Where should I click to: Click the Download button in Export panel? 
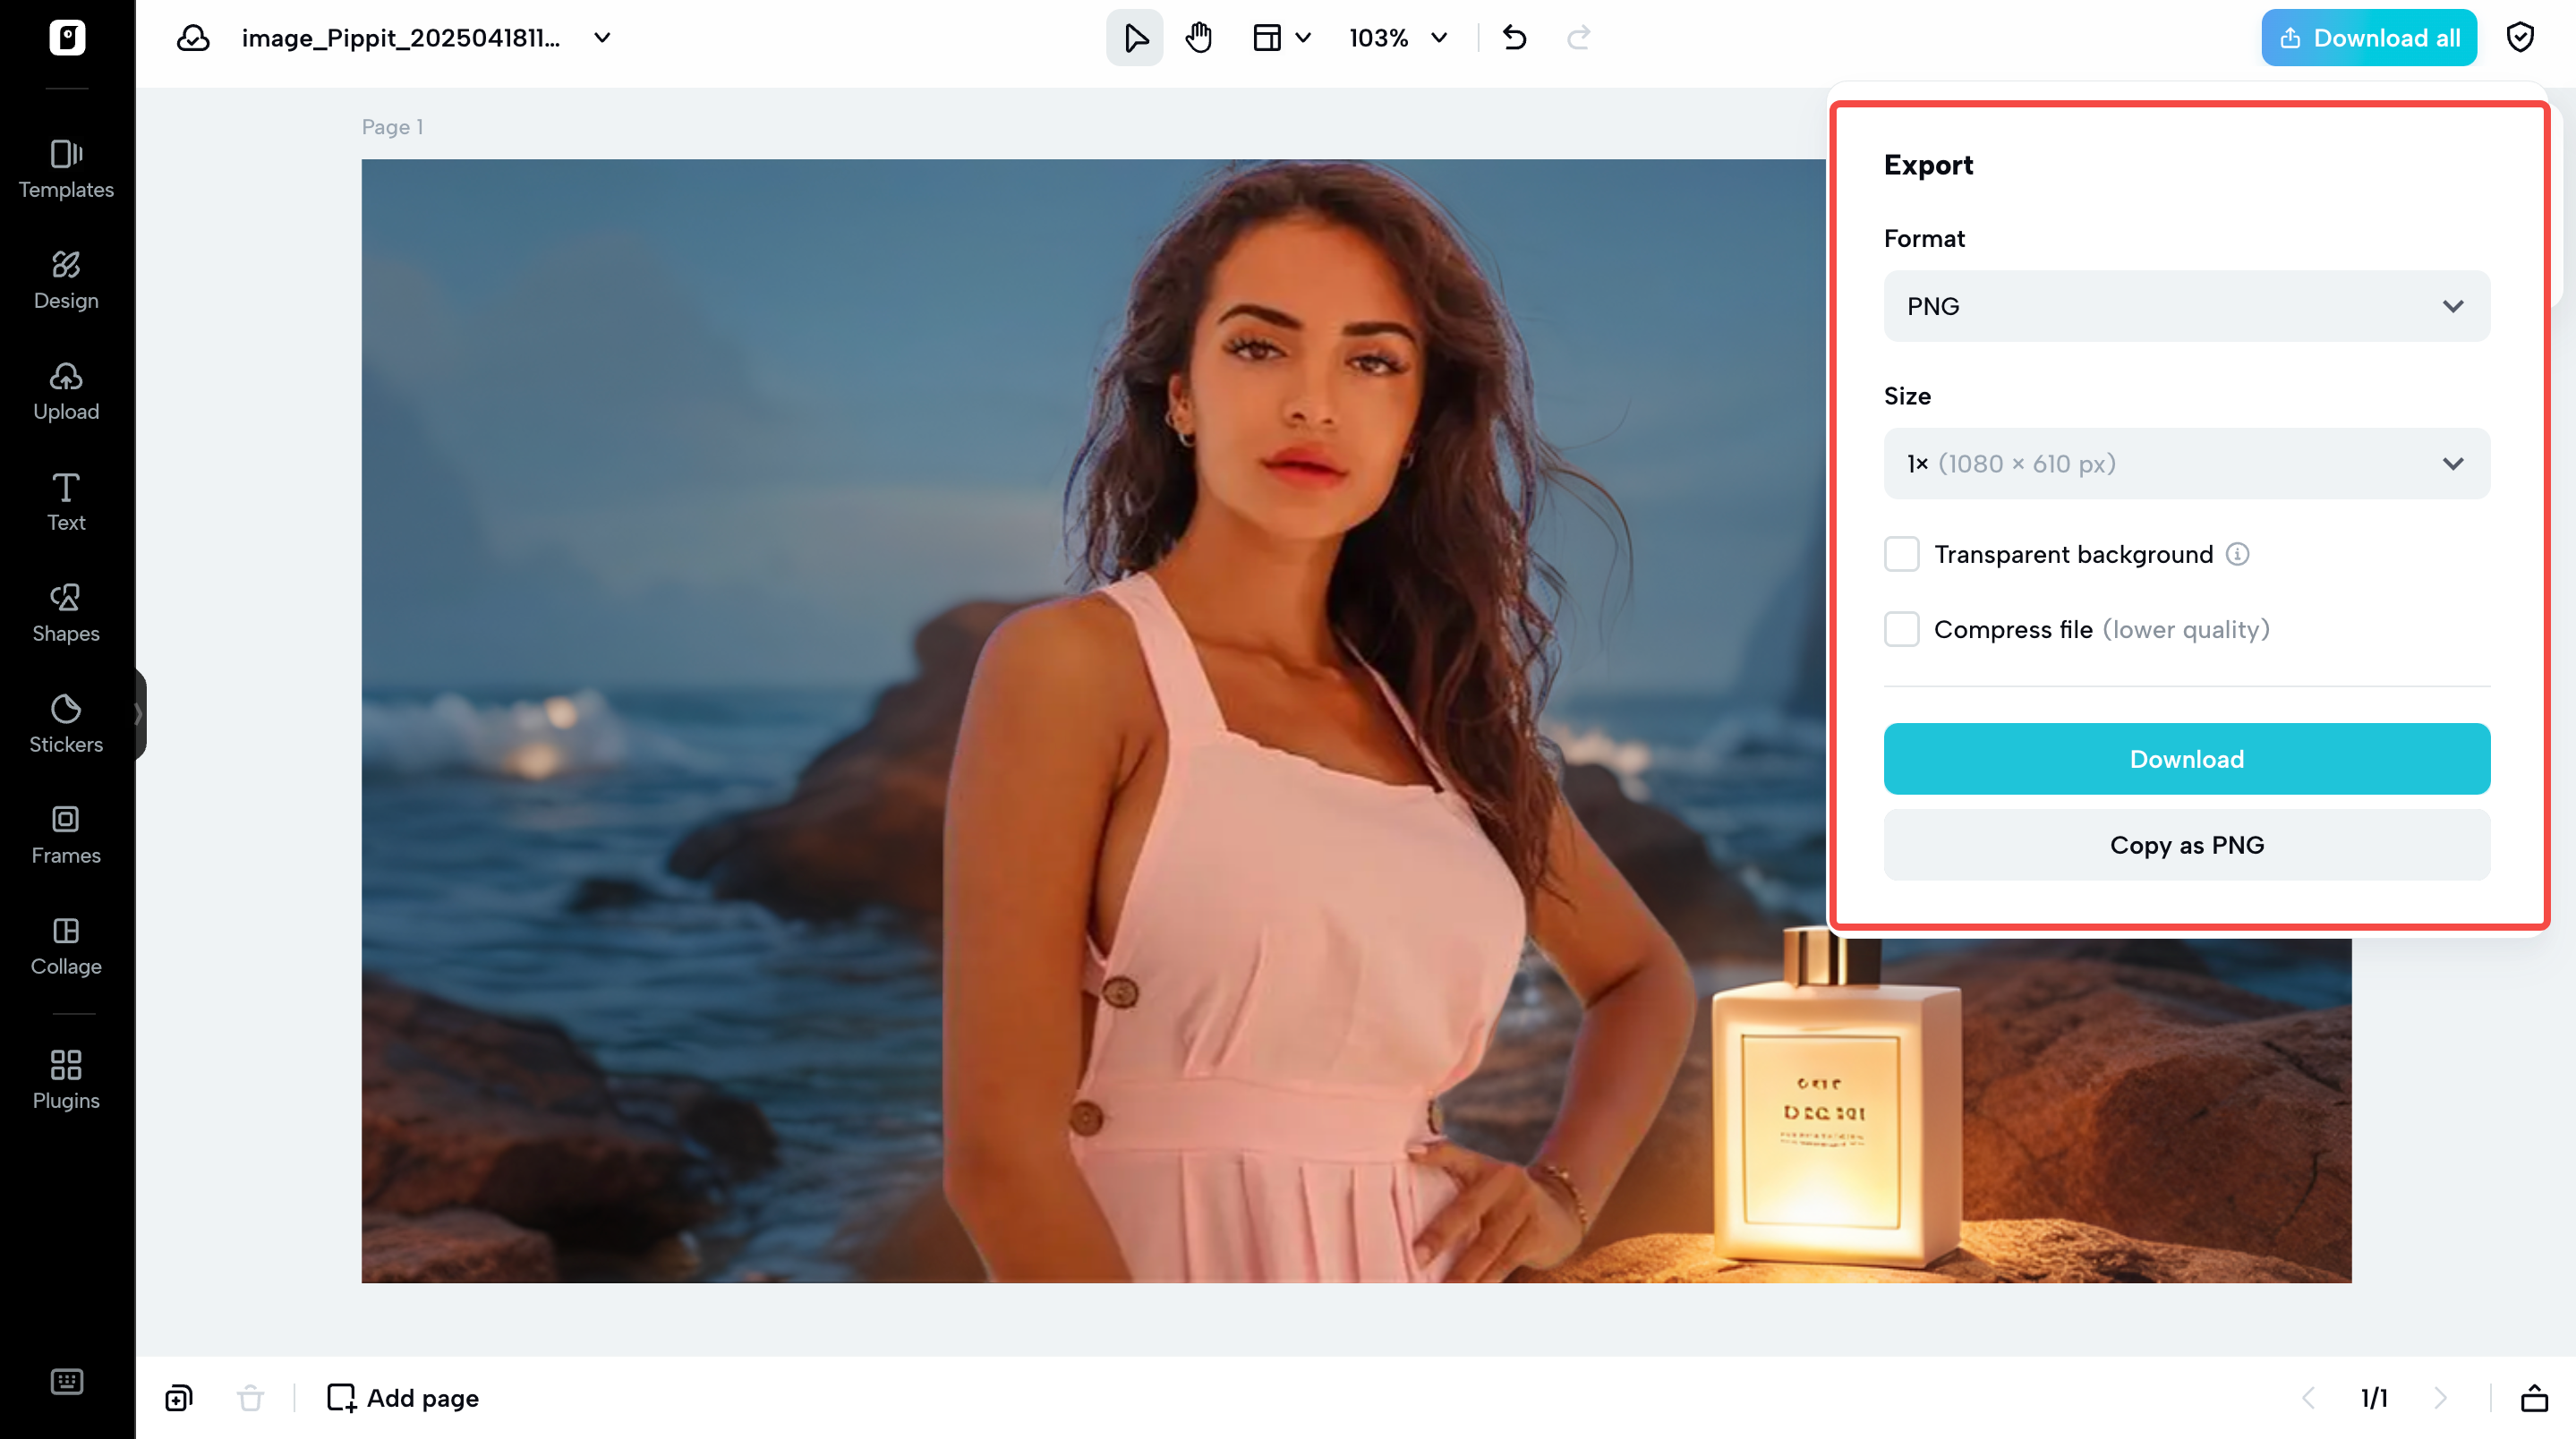[x=2185, y=758]
